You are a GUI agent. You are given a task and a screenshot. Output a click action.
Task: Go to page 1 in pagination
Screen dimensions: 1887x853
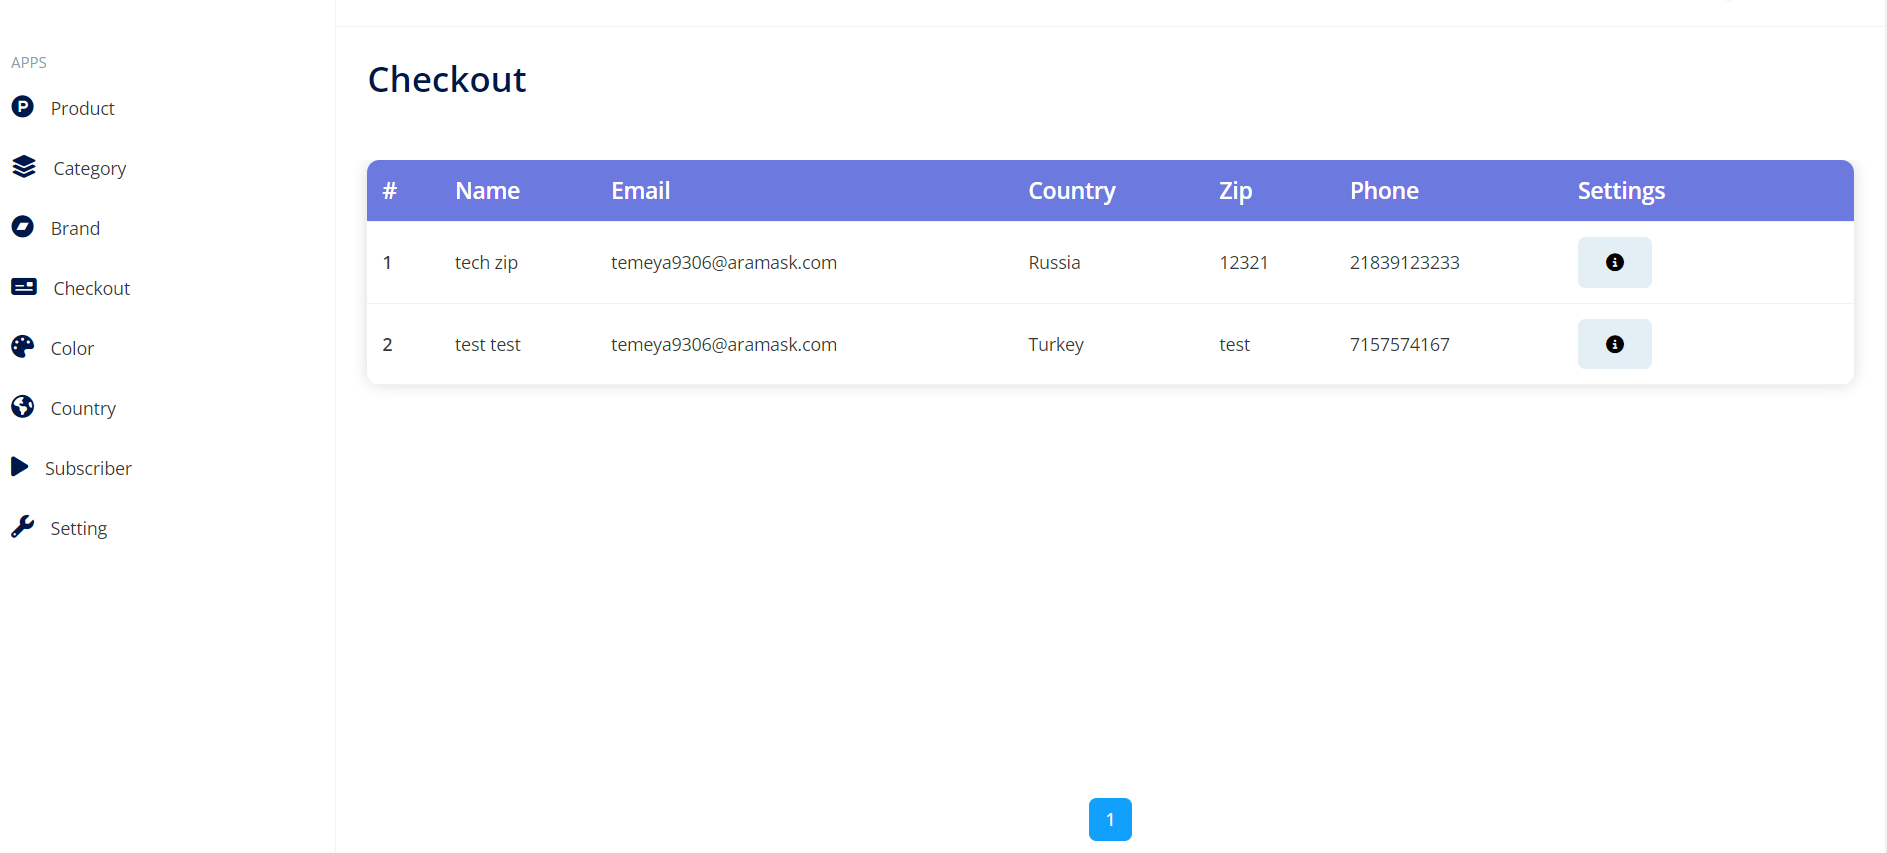pos(1110,819)
